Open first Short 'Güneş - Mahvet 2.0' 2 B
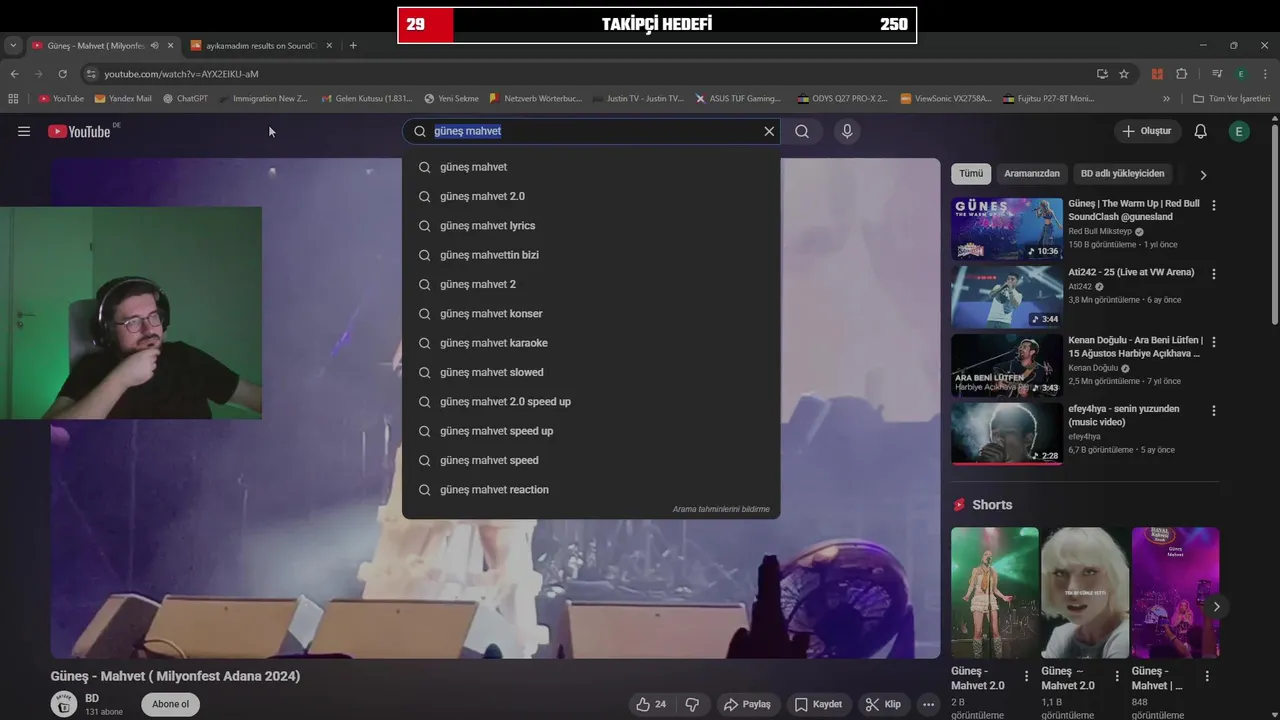This screenshot has width=1280, height=720. 995,593
